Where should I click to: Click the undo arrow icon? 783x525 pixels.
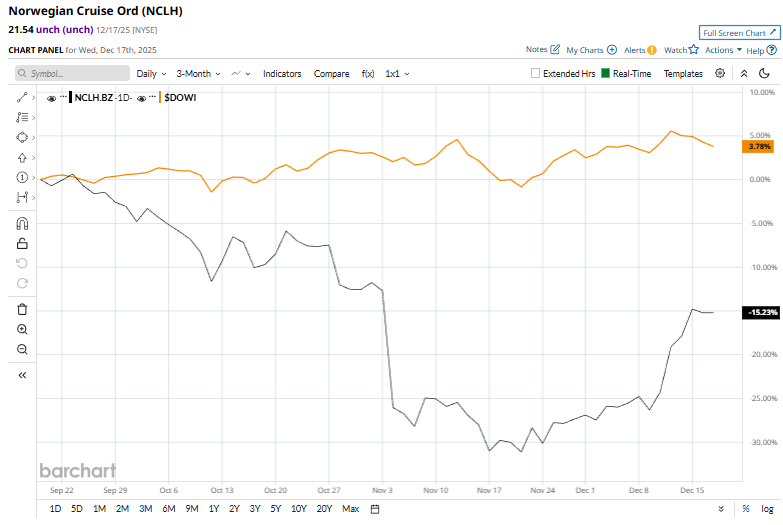coord(22,263)
